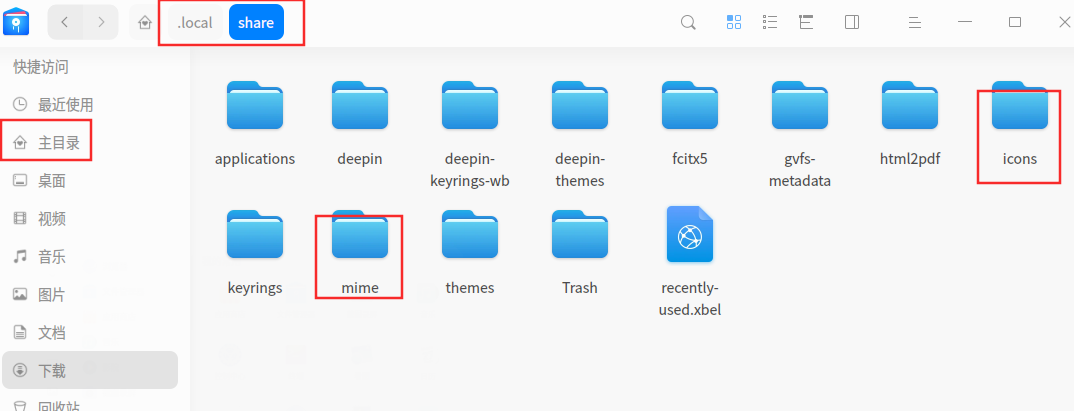The width and height of the screenshot is (1074, 411).
Task: Click the download icon beside 下载
Action: pyautogui.click(x=20, y=371)
